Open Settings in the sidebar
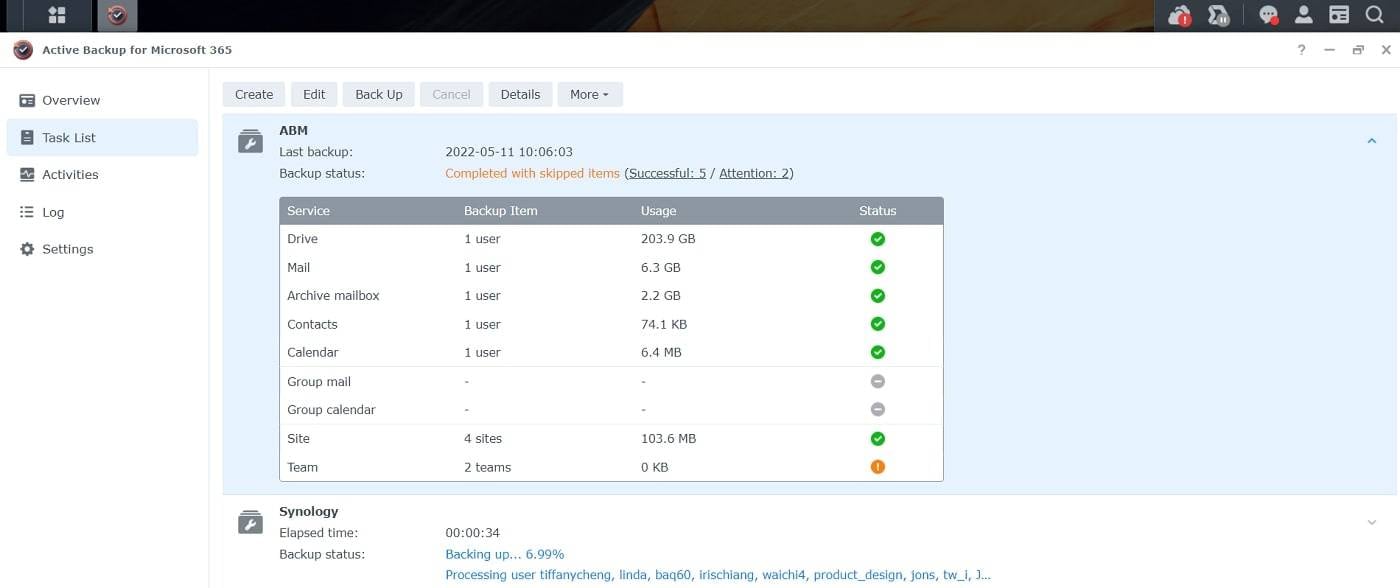Image resolution: width=1400 pixels, height=588 pixels. pyautogui.click(x=102, y=249)
